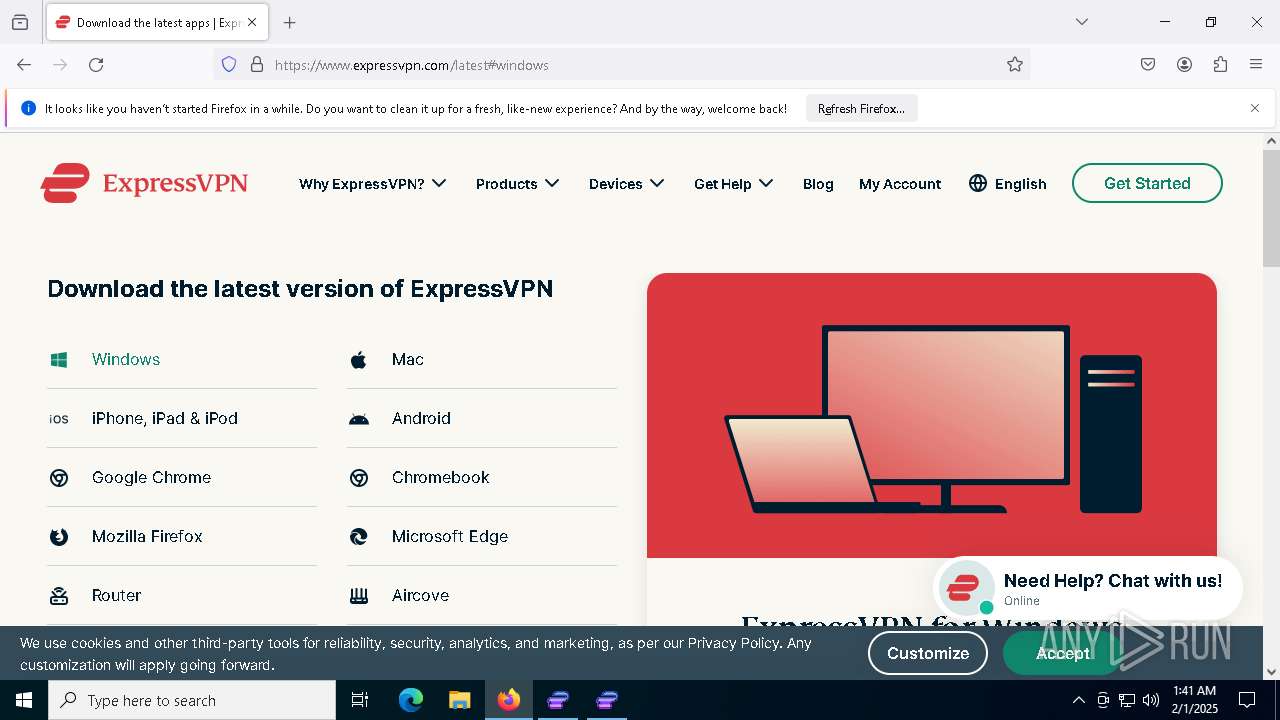Viewport: 1280px width, 720px height.
Task: Accept cookies
Action: click(x=1062, y=653)
